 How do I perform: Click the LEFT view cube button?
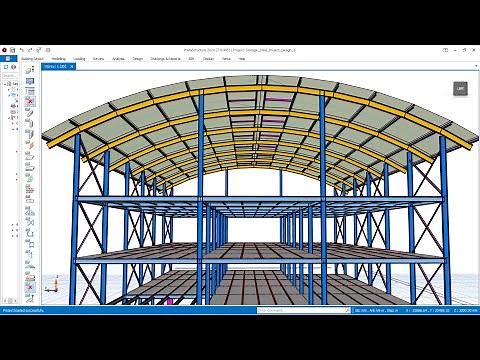point(460,89)
